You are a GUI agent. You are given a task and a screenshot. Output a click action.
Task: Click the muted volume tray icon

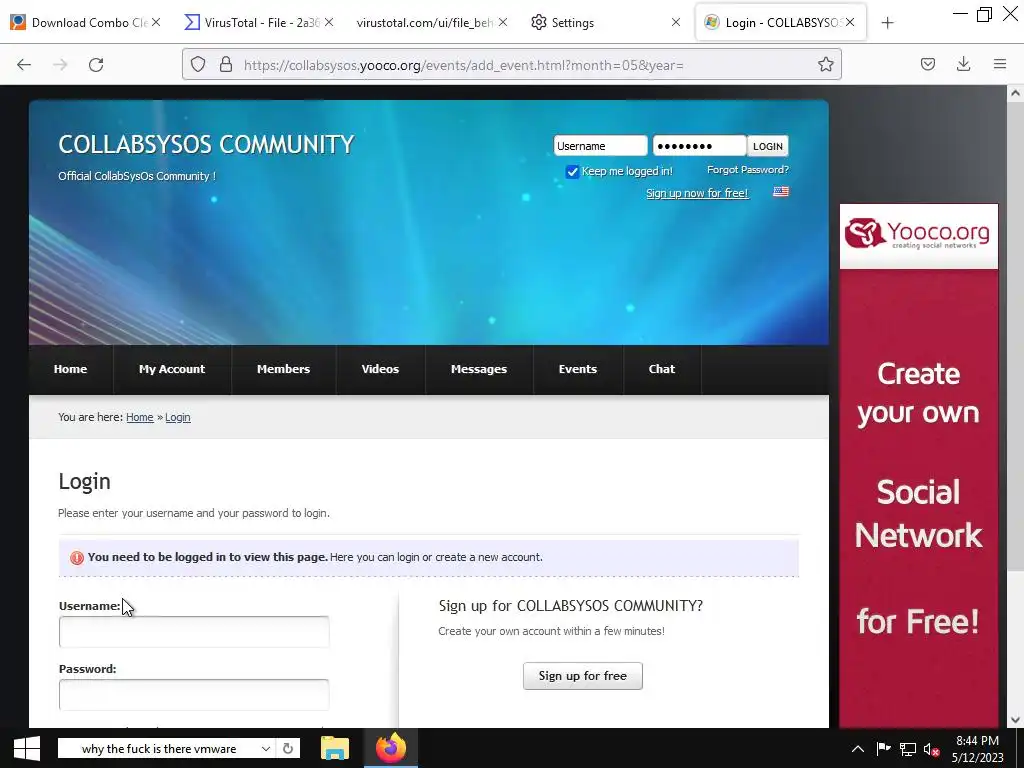(931, 749)
